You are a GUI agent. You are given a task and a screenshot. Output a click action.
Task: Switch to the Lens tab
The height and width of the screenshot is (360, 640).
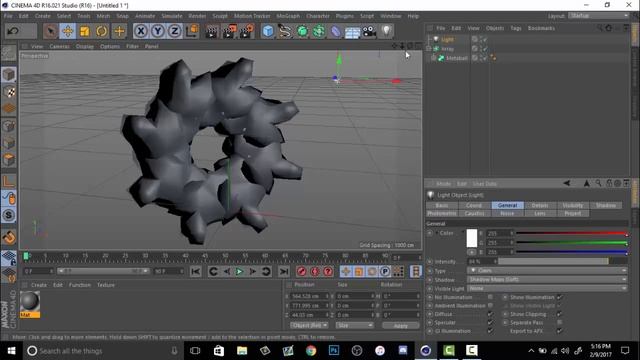click(540, 213)
